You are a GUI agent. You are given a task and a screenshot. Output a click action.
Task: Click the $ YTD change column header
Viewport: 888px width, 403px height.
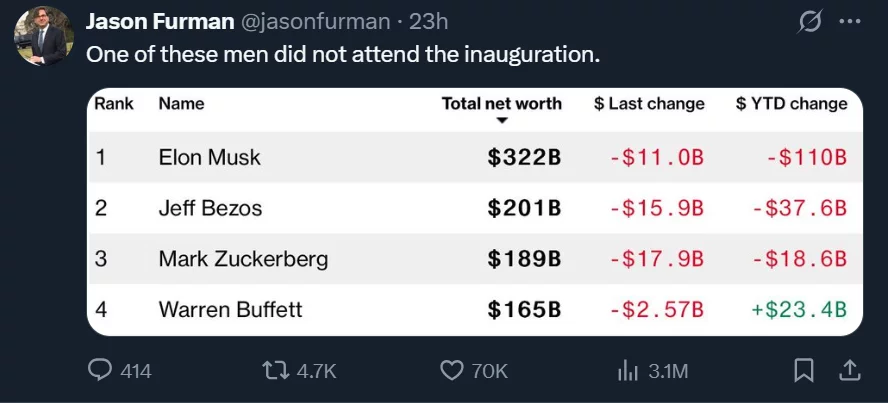(x=791, y=103)
